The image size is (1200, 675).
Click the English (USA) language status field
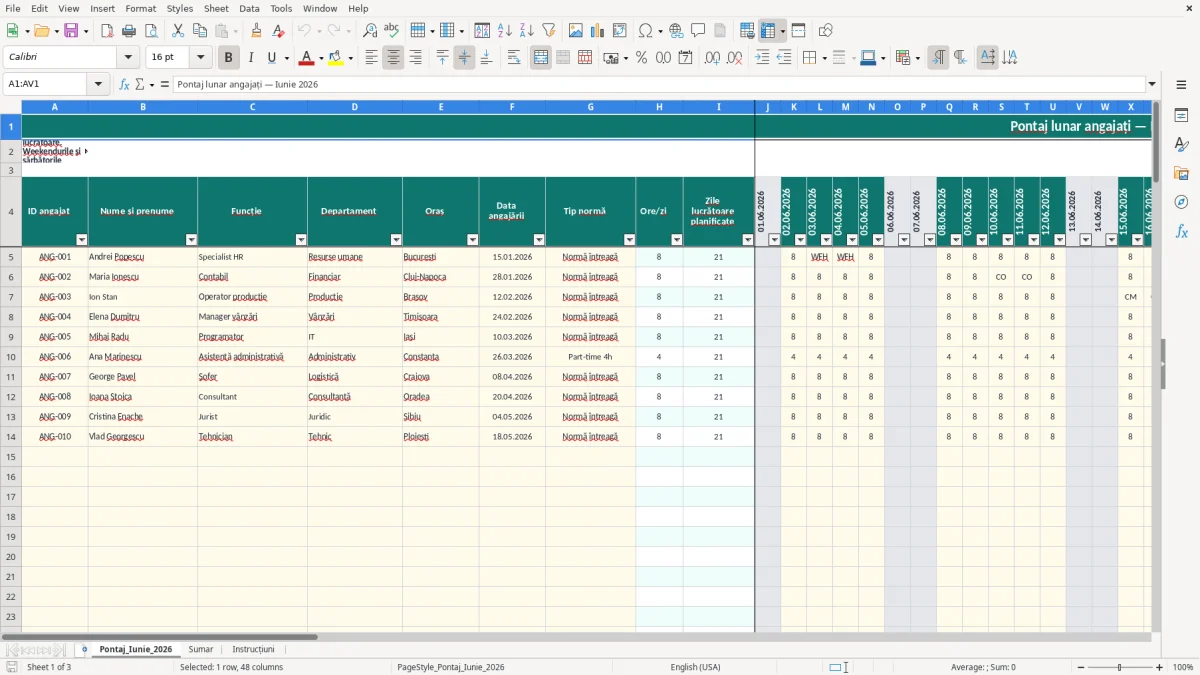pyautogui.click(x=695, y=667)
